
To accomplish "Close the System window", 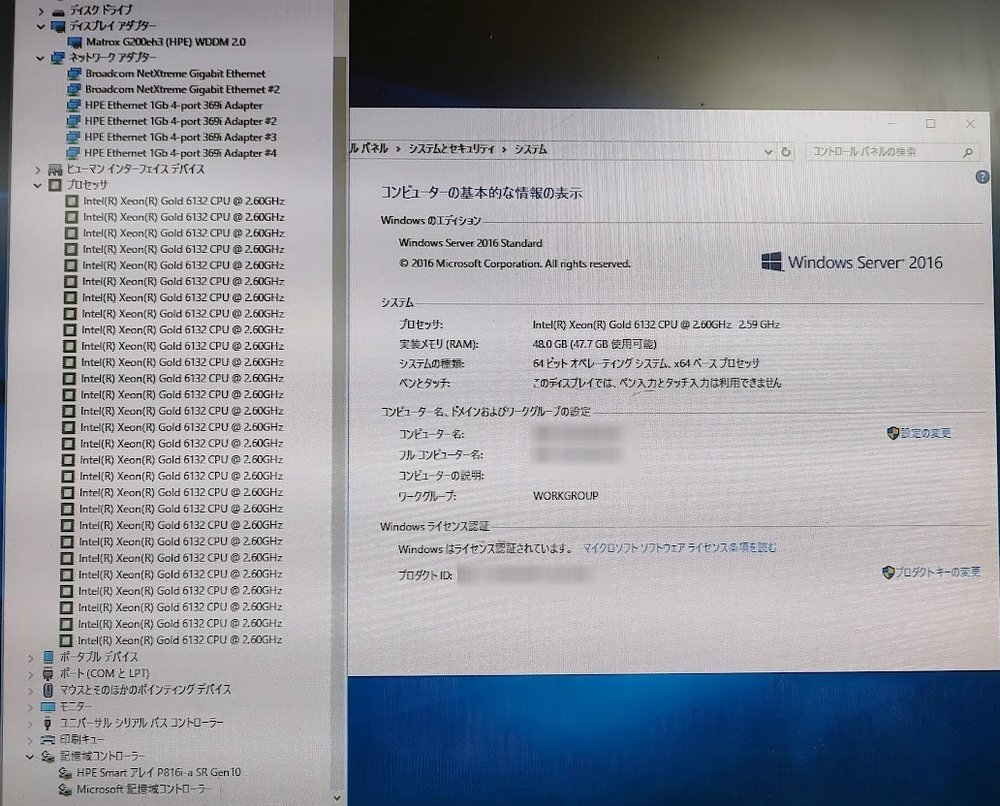I will pos(970,124).
